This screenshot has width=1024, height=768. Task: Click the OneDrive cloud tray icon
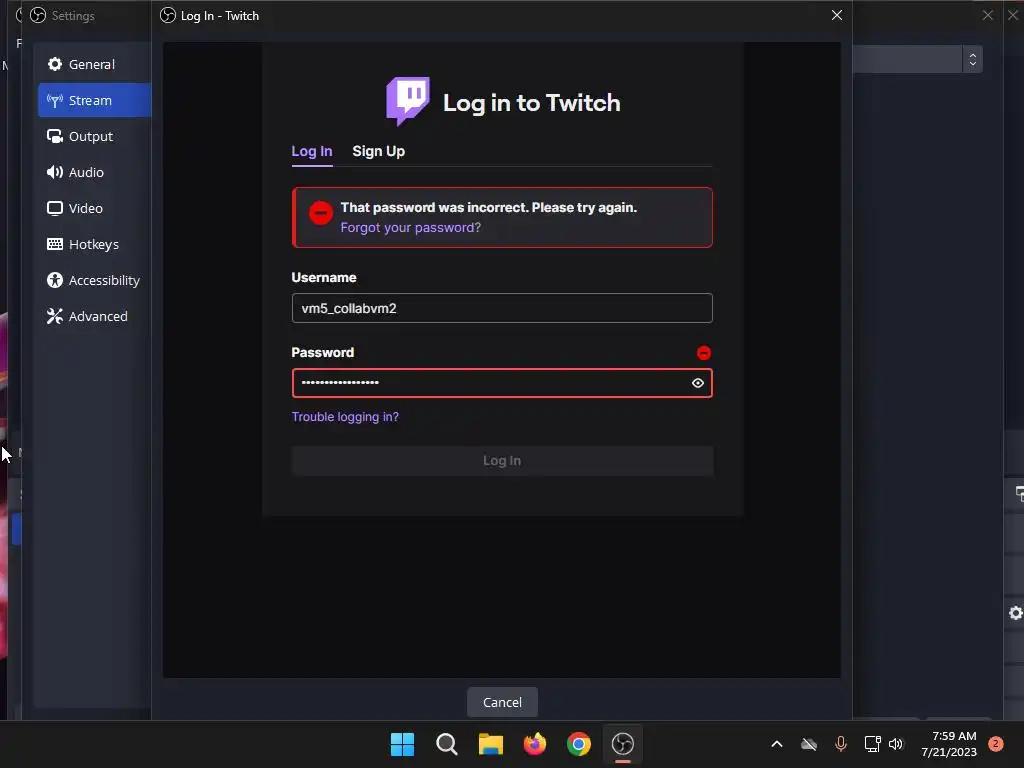pos(809,744)
